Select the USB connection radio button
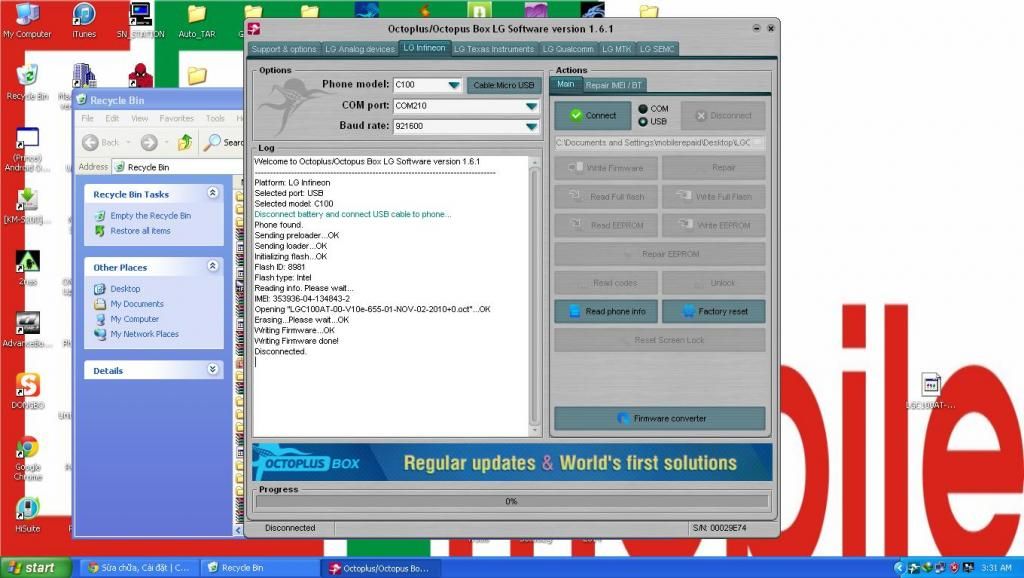This screenshot has height=578, width=1024. click(x=643, y=121)
